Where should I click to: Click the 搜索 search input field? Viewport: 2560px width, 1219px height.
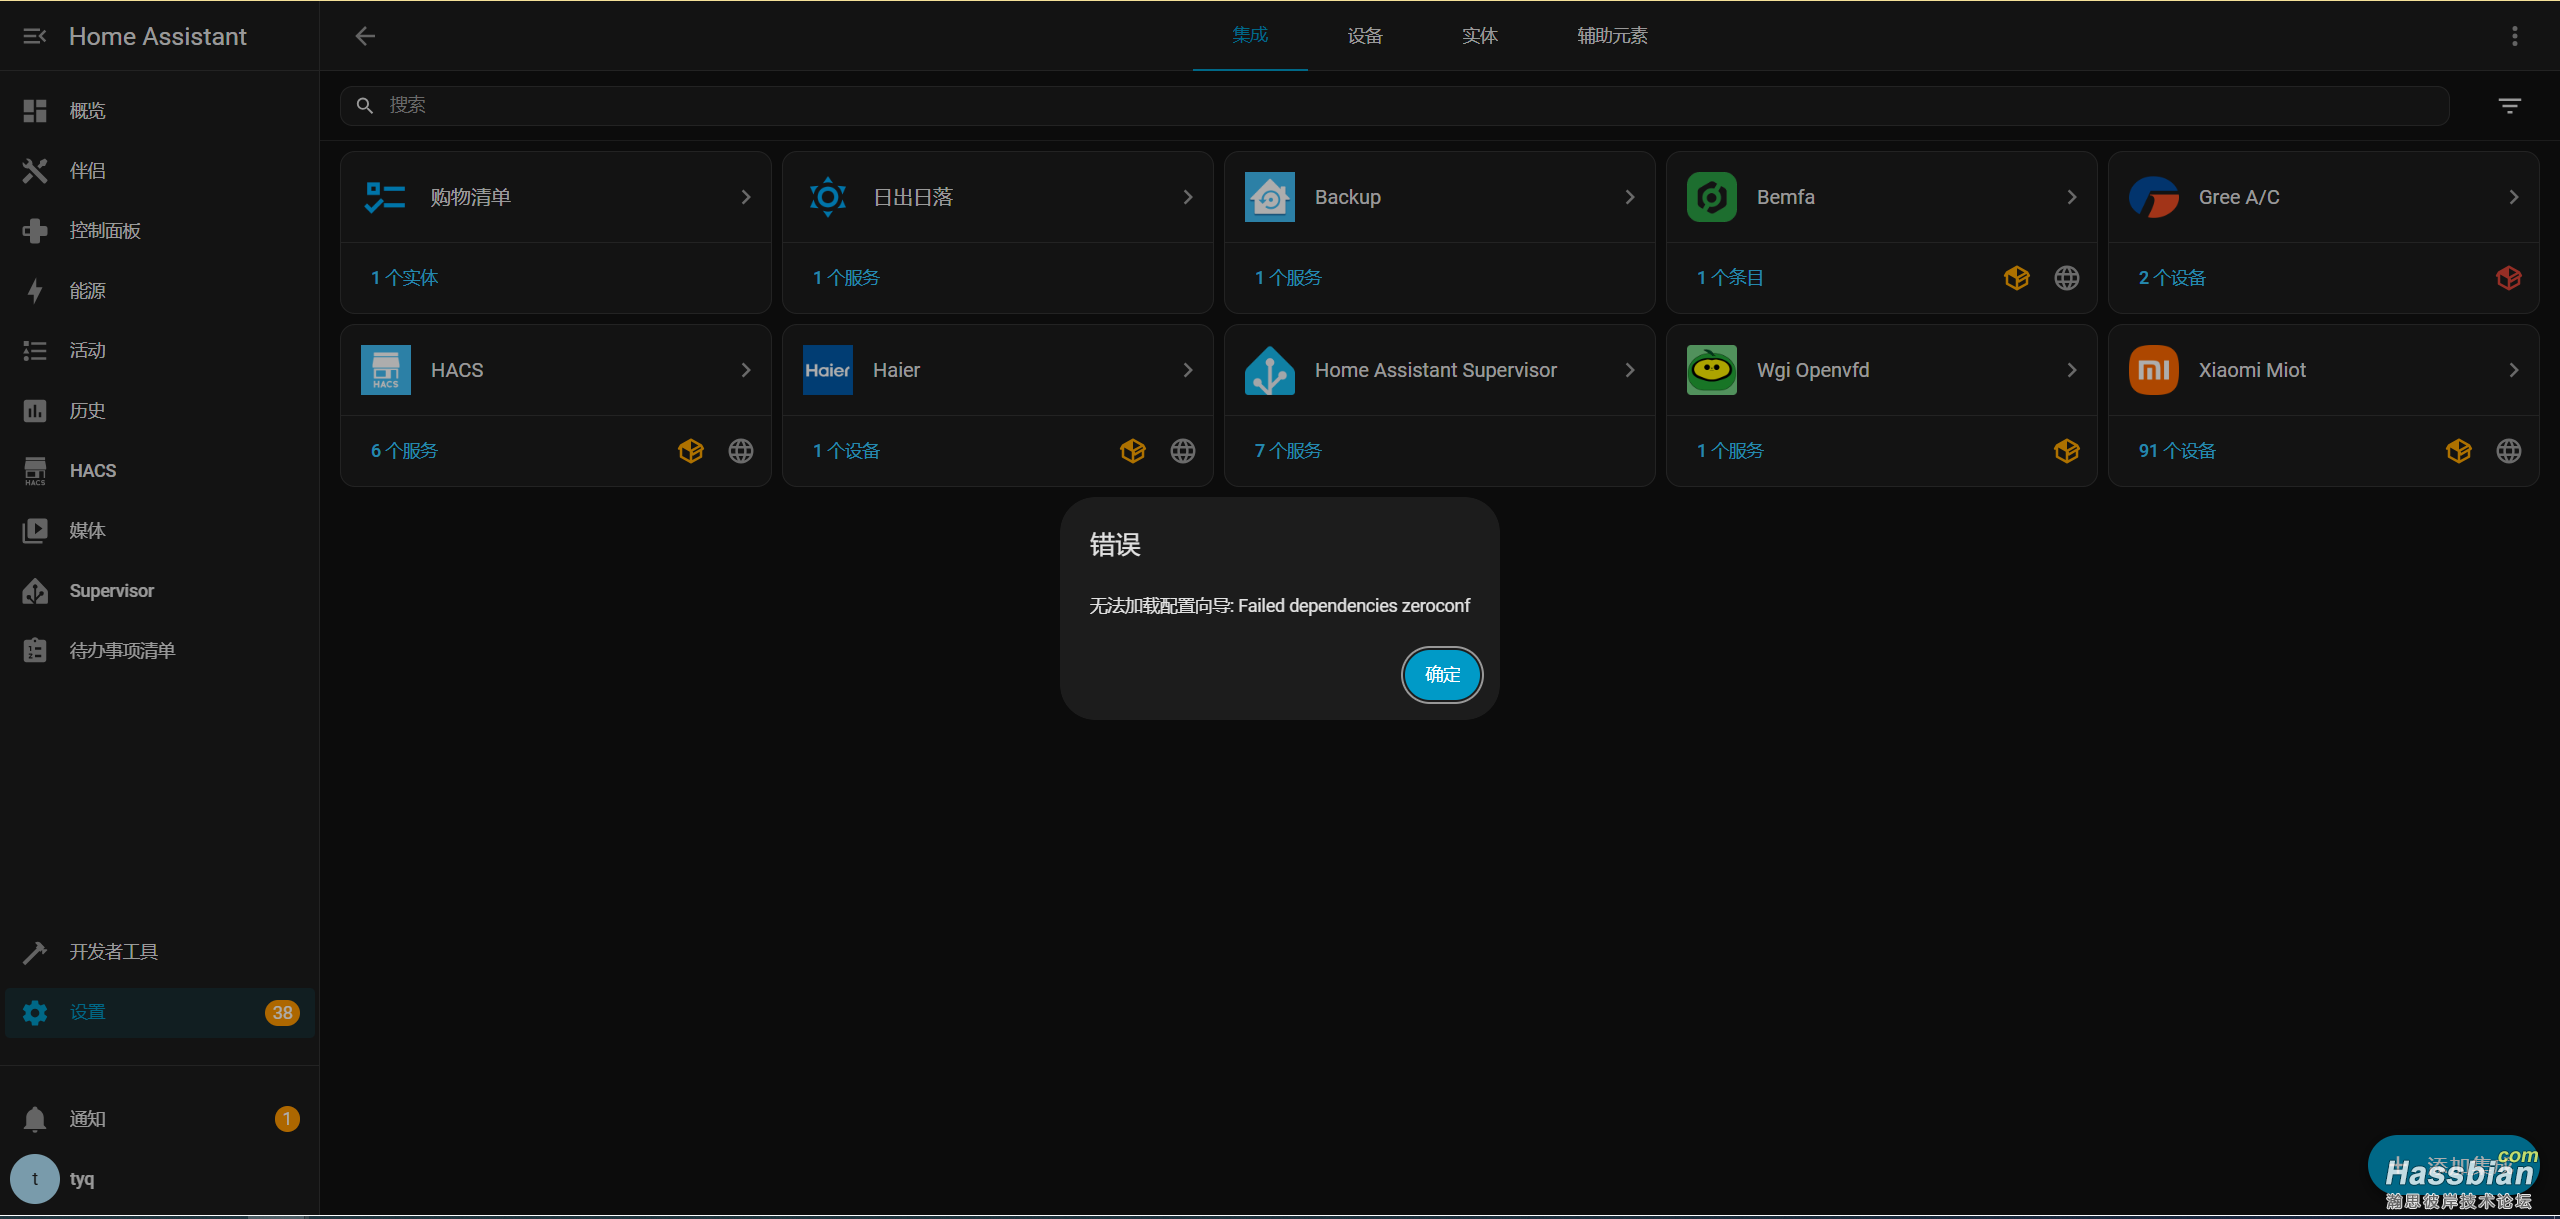1400,106
